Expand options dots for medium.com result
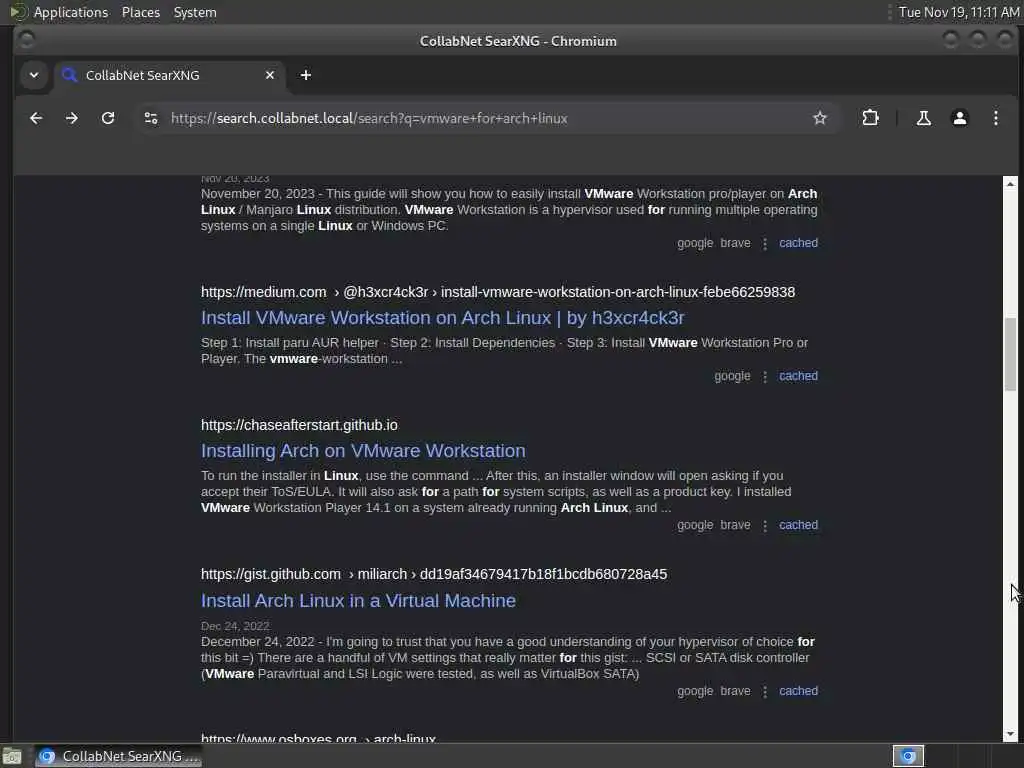The height and width of the screenshot is (768, 1024). coord(765,377)
